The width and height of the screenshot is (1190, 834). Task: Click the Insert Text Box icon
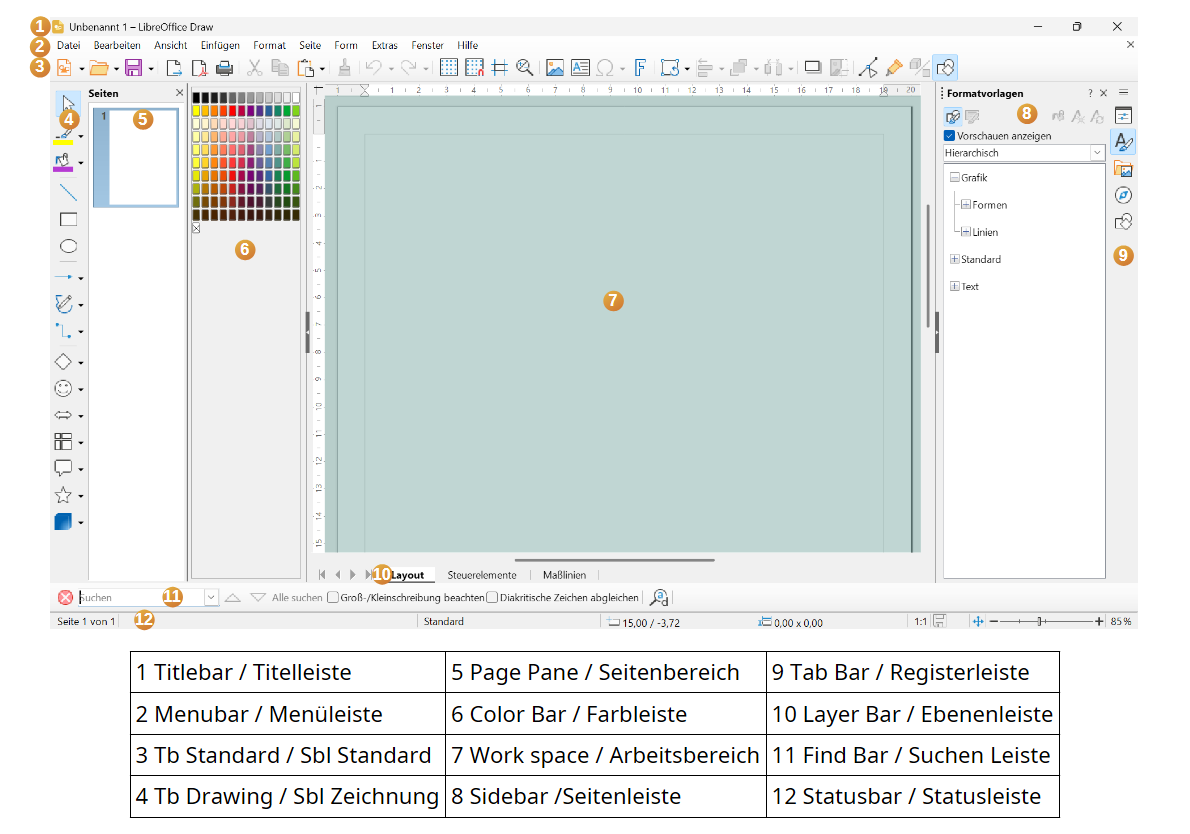pos(581,68)
